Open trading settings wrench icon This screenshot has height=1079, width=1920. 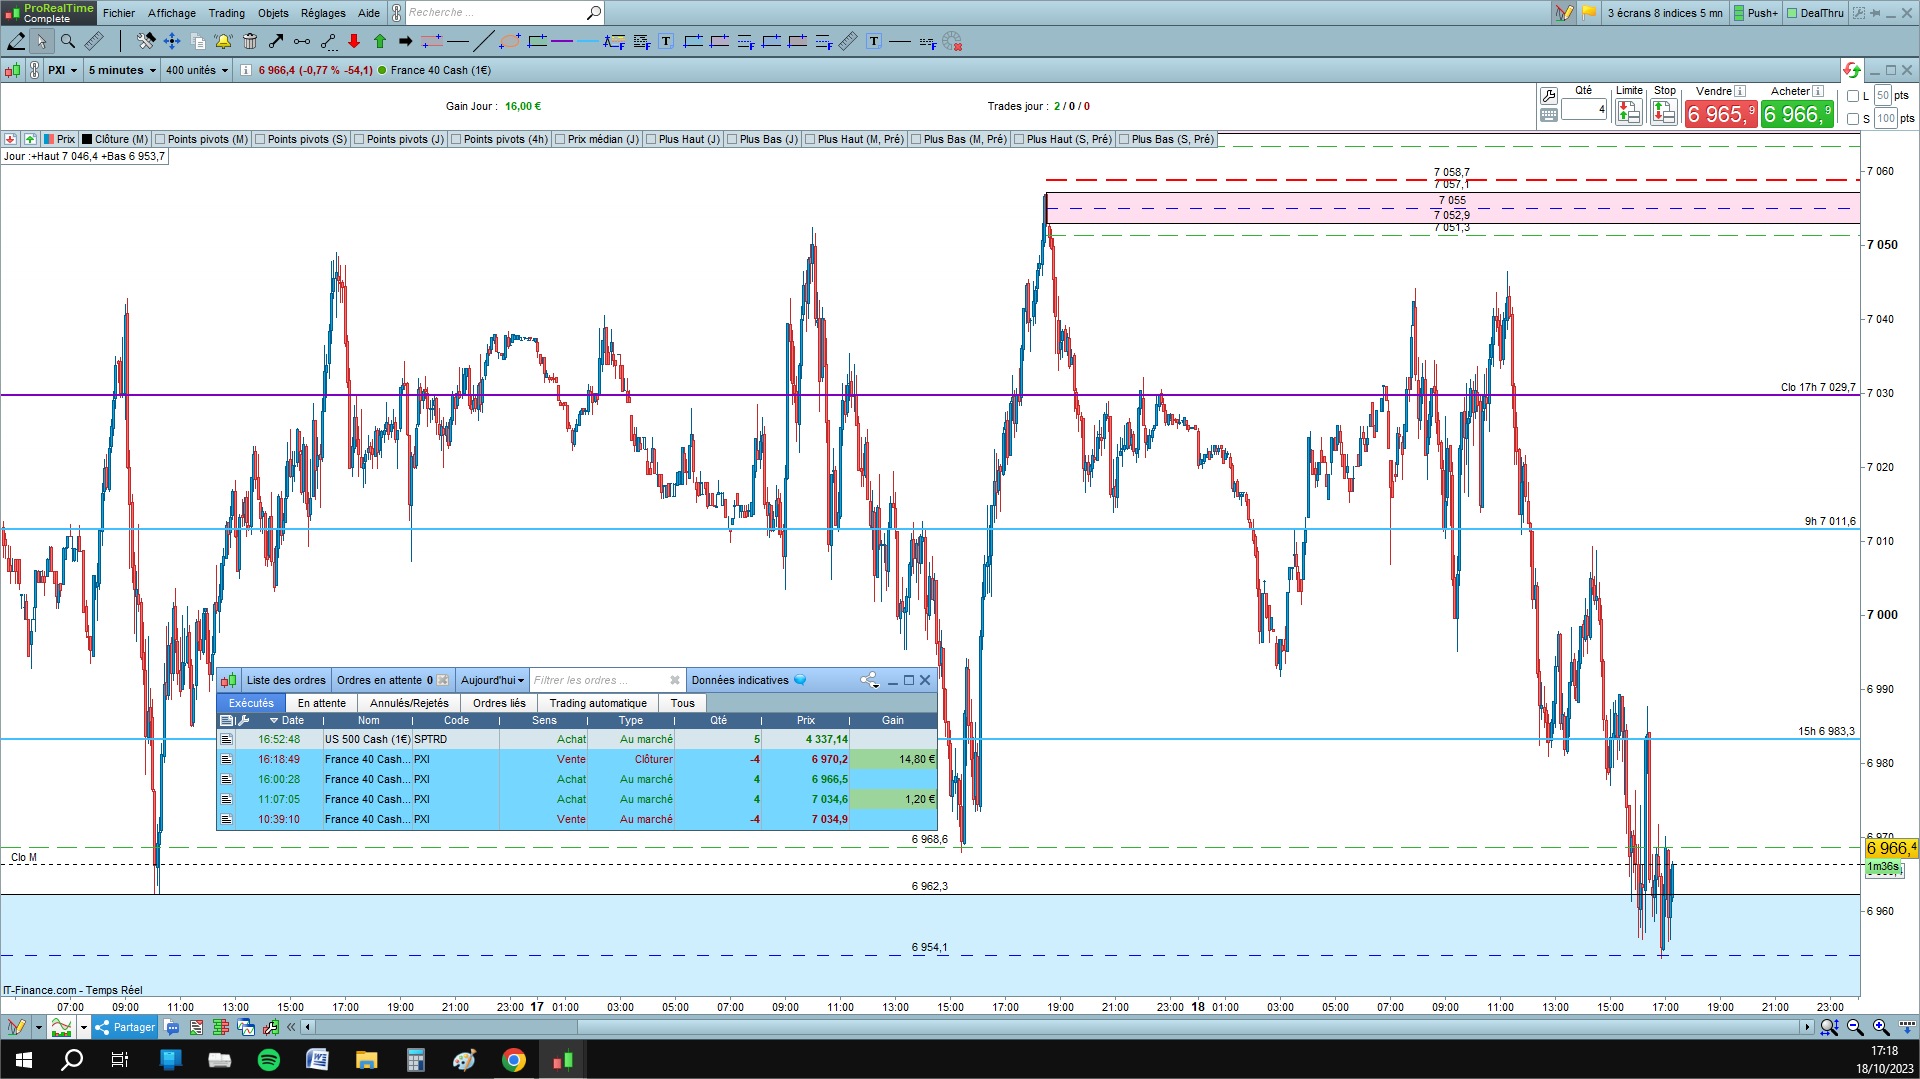tap(1549, 96)
